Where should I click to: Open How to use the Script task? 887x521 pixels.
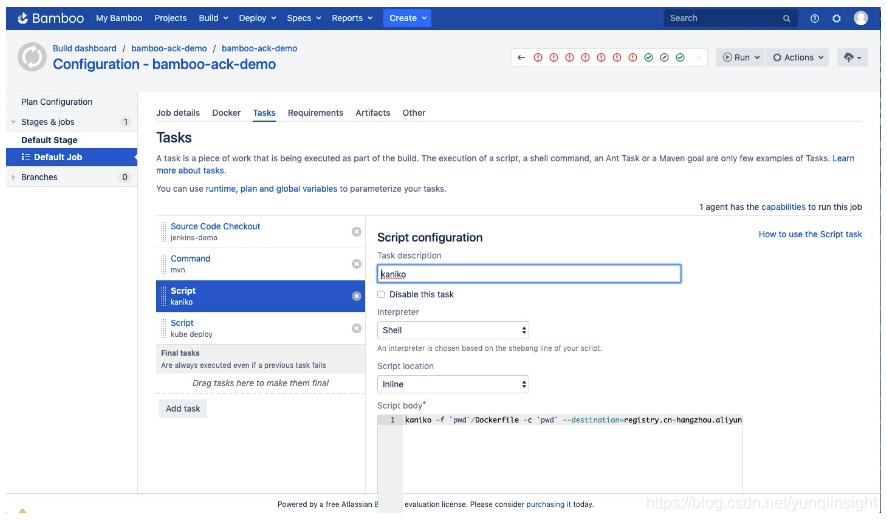pos(810,234)
